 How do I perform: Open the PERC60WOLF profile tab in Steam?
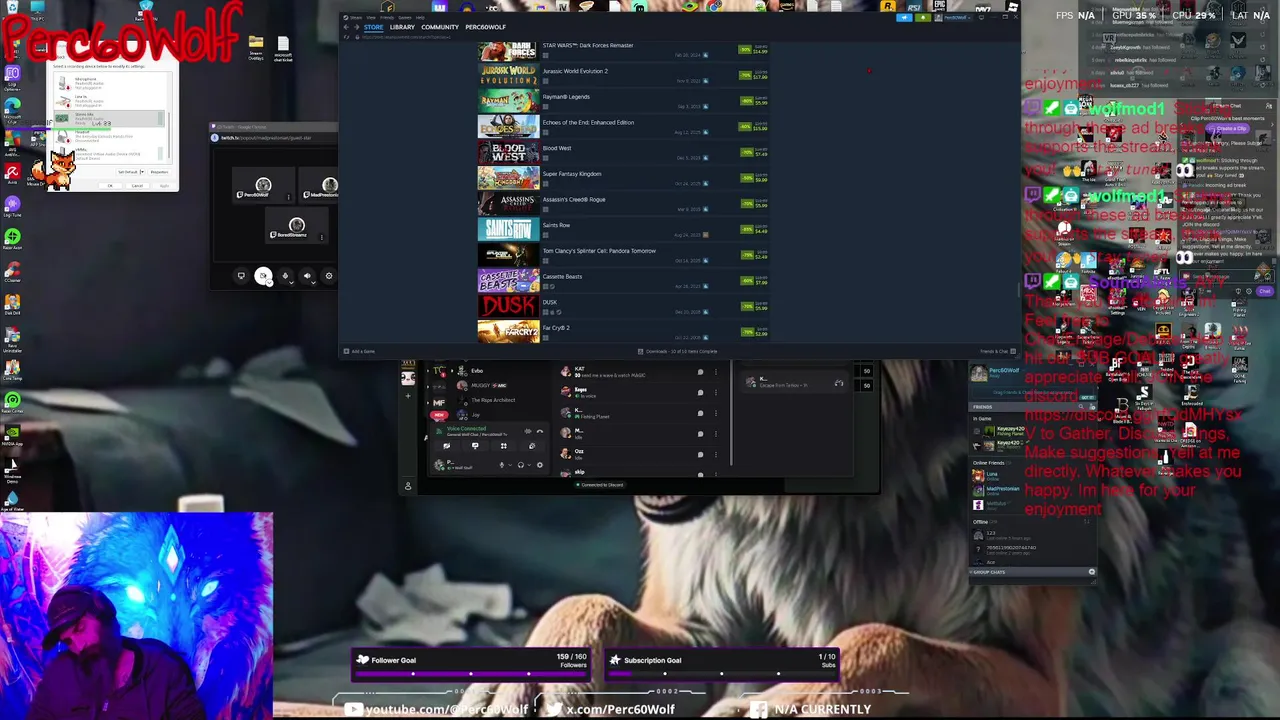[x=486, y=27]
